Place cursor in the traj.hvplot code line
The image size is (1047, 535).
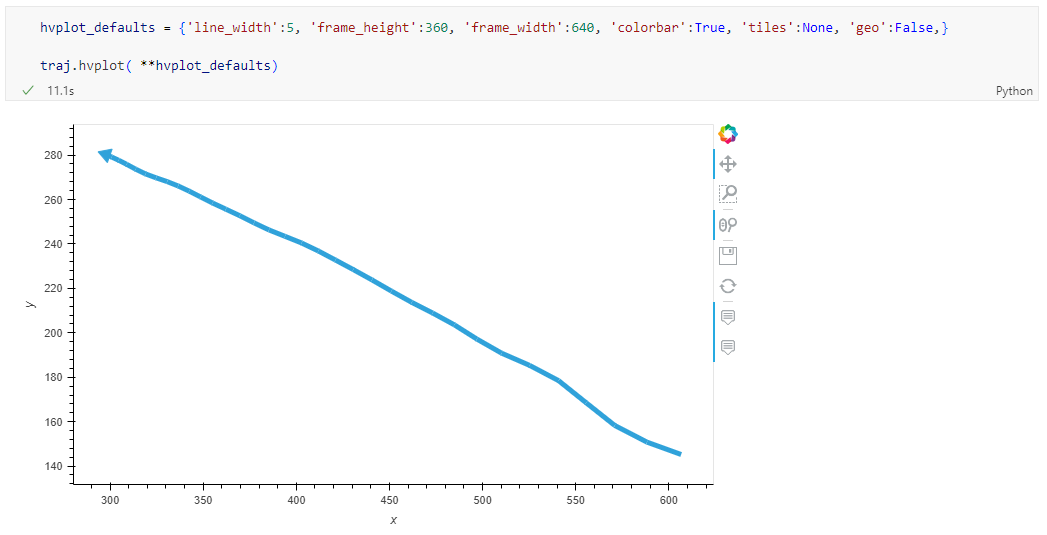[159, 66]
